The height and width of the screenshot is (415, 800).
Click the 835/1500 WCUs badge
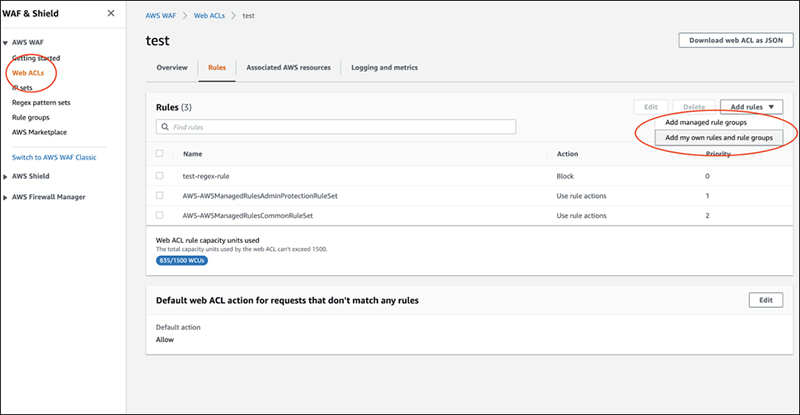[182, 260]
